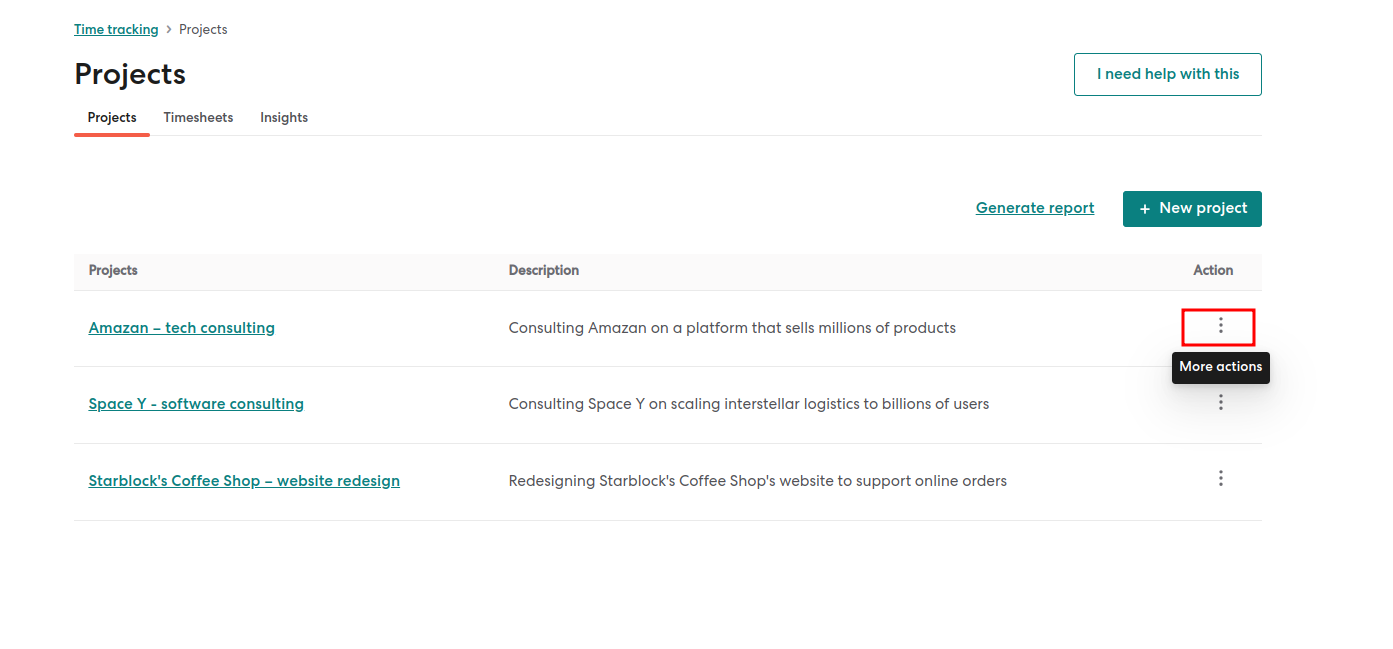The height and width of the screenshot is (649, 1393).
Task: Open the actions menu for Starblock's Coffee Shop row
Action: (1220, 479)
